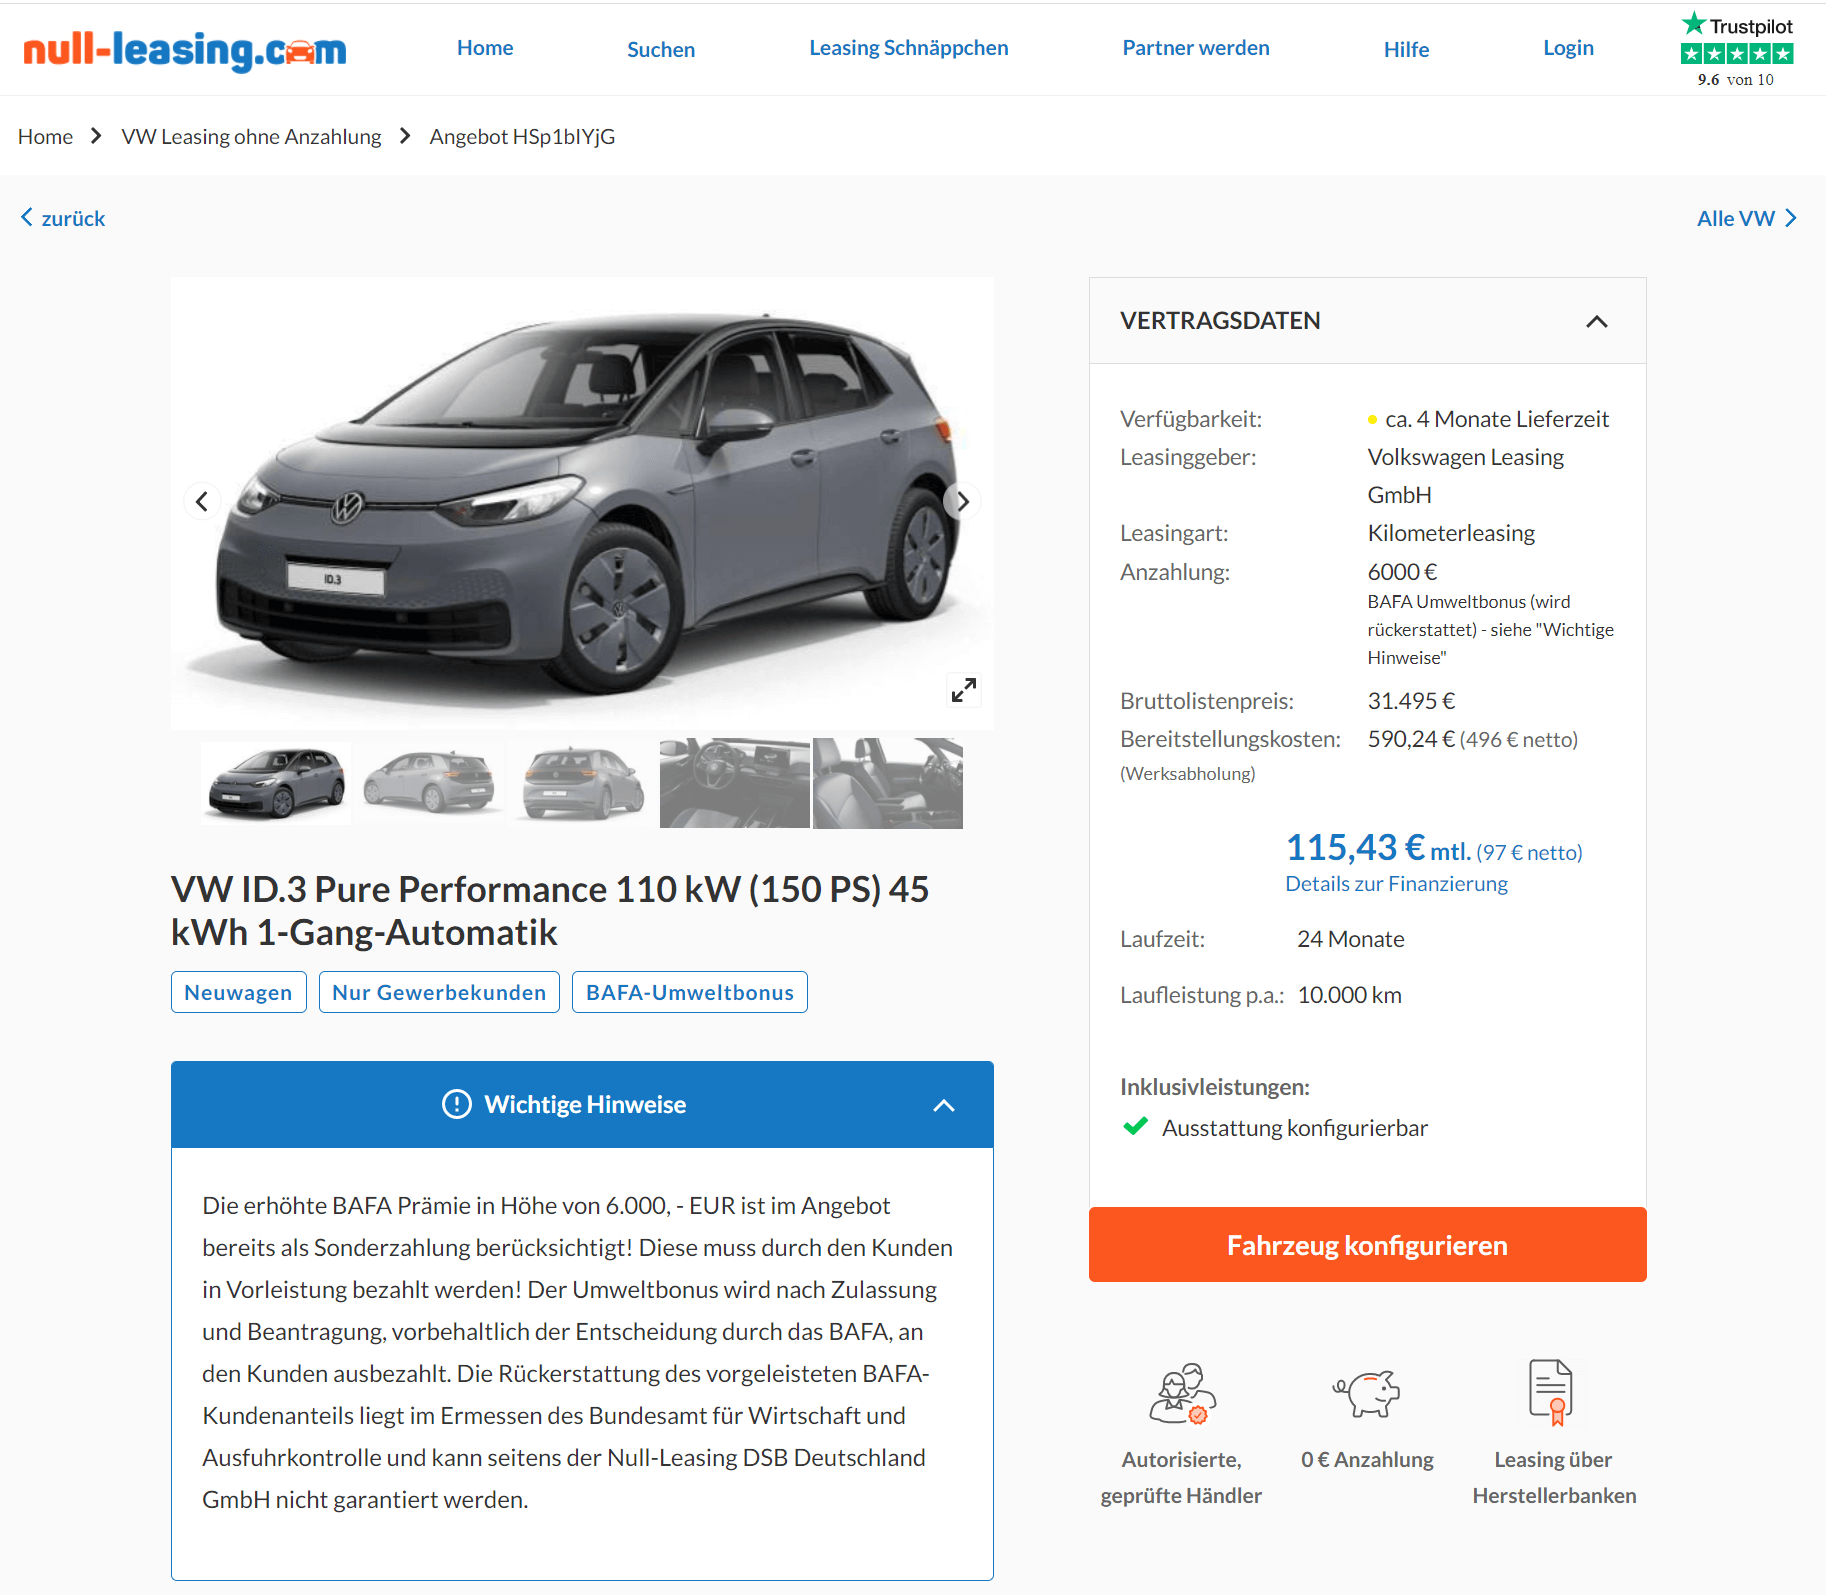This screenshot has height=1595, width=1826.
Task: Open the Alle VW listing
Action: (x=1747, y=218)
